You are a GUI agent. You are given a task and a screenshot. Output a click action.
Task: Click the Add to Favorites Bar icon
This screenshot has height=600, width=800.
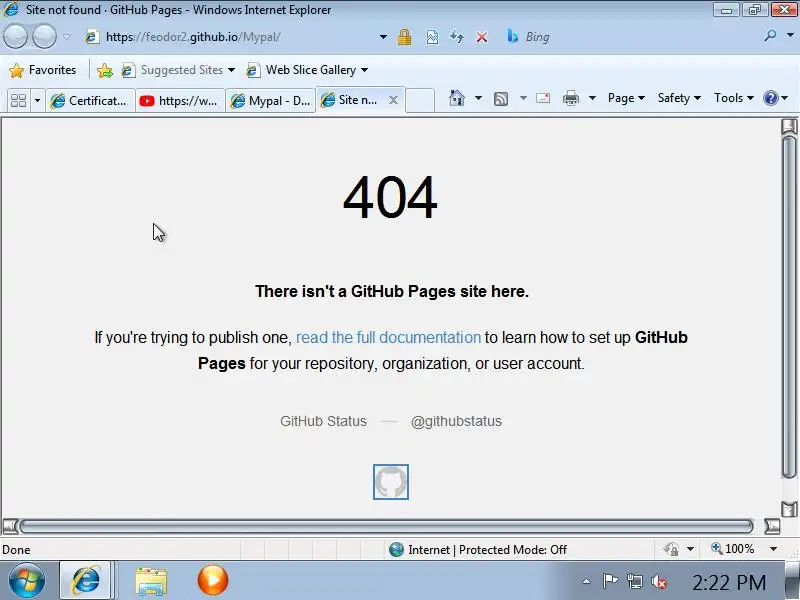105,70
